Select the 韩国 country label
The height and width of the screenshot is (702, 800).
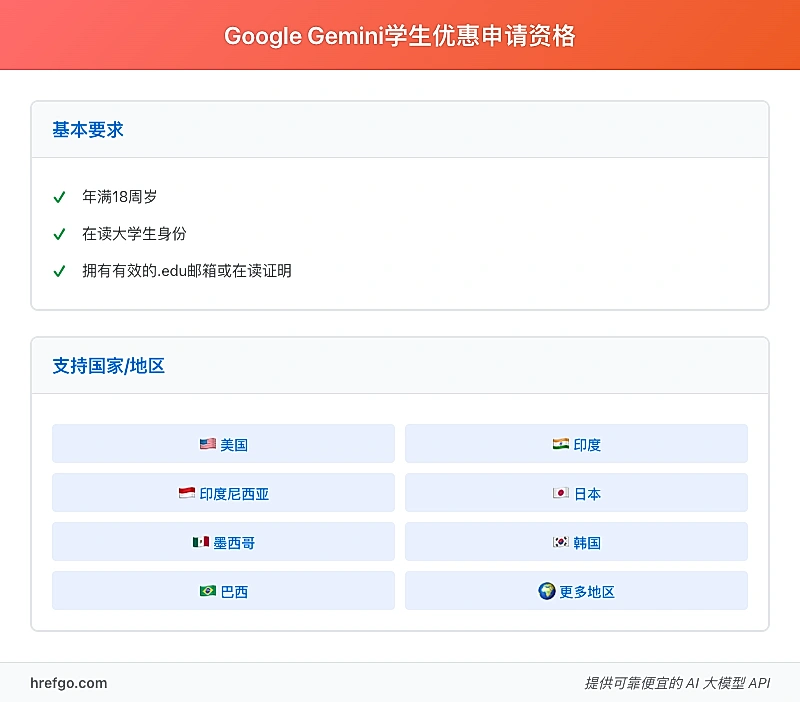[x=587, y=543]
